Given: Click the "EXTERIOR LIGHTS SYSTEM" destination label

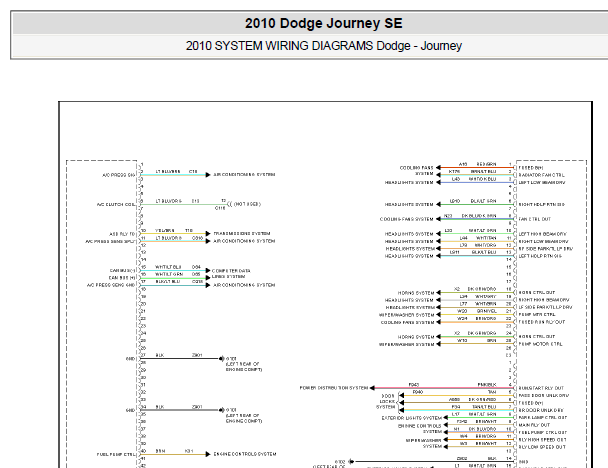Looking at the screenshot, I should (x=411, y=418).
